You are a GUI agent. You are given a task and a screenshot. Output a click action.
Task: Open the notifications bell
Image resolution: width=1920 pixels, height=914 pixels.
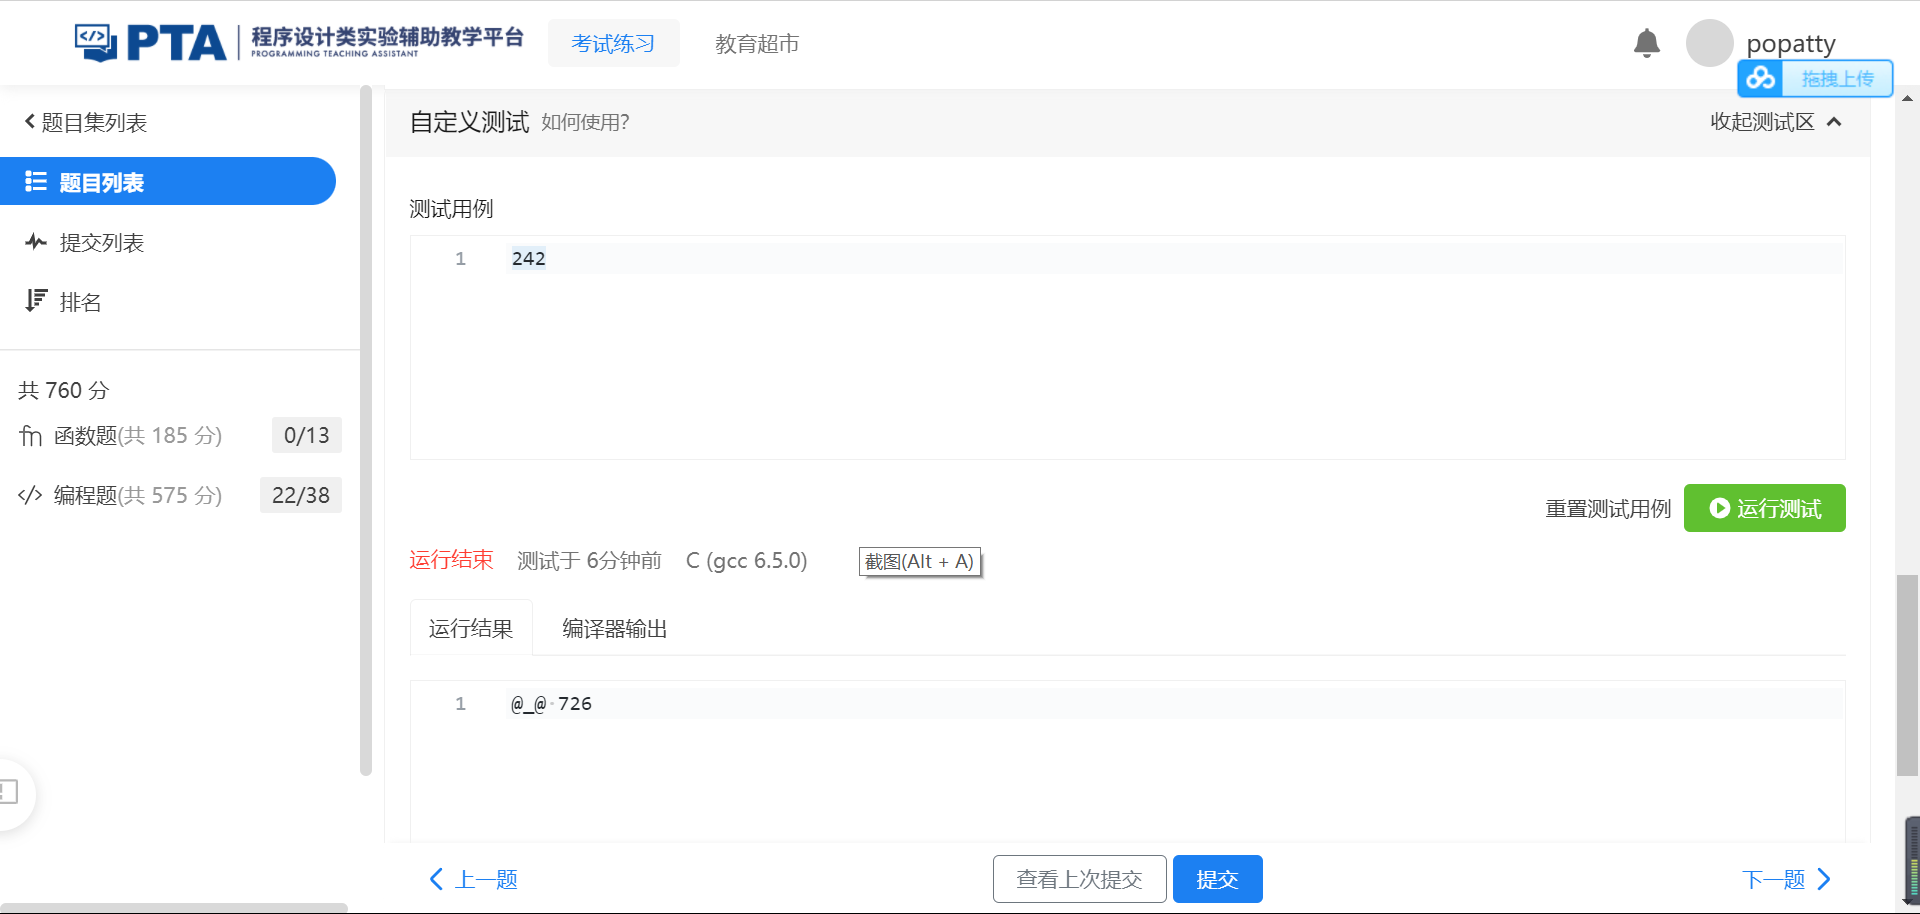pos(1646,43)
